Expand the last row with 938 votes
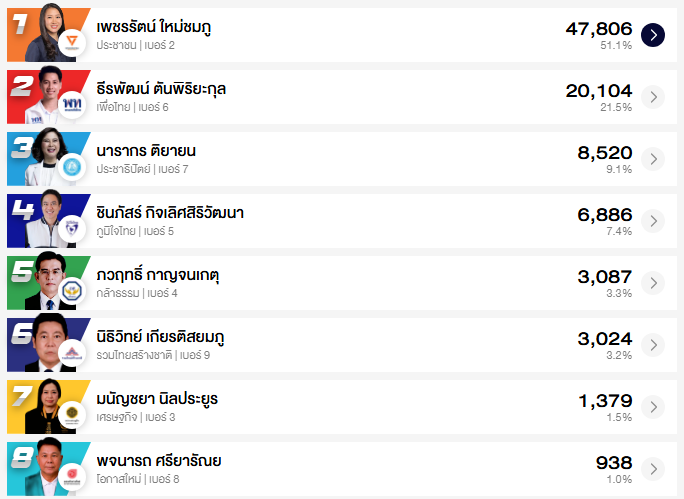 pyautogui.click(x=652, y=469)
